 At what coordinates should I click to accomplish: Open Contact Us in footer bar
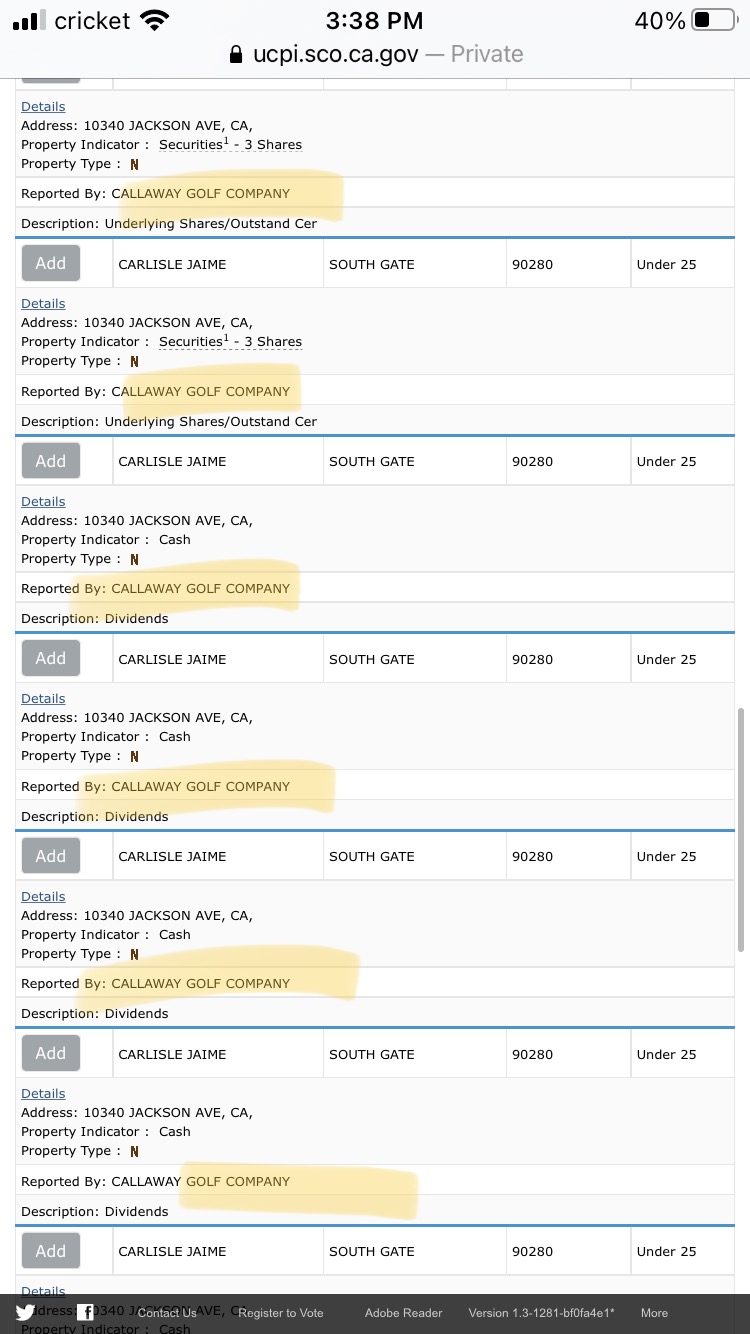(x=167, y=1313)
